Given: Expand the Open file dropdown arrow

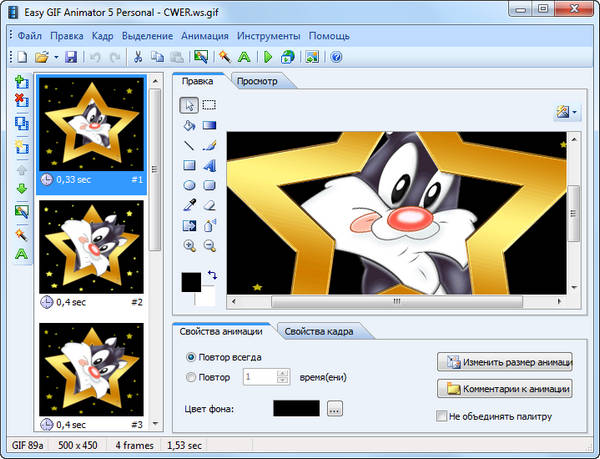Looking at the screenshot, I should 56,58.
